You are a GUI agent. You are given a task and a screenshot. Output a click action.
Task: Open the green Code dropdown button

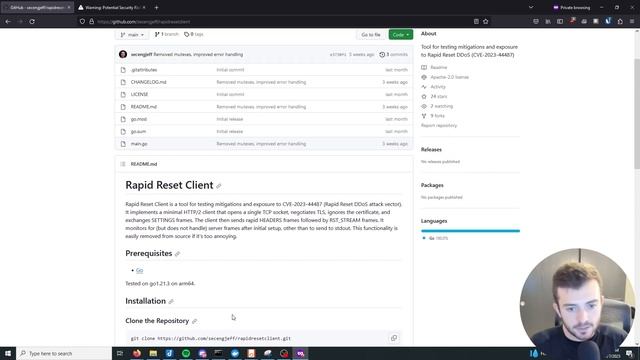pyautogui.click(x=400, y=35)
